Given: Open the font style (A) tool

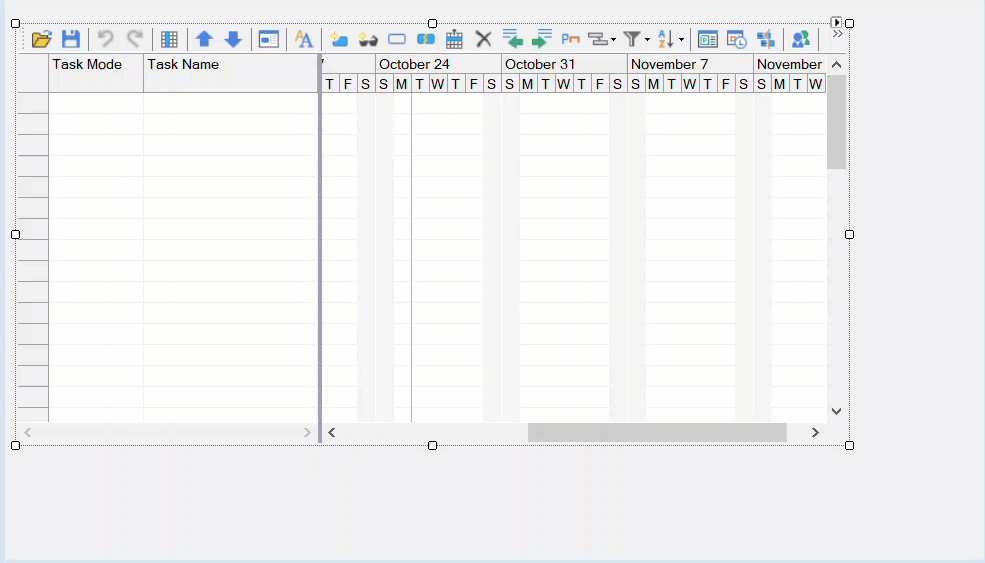Looking at the screenshot, I should click(304, 39).
